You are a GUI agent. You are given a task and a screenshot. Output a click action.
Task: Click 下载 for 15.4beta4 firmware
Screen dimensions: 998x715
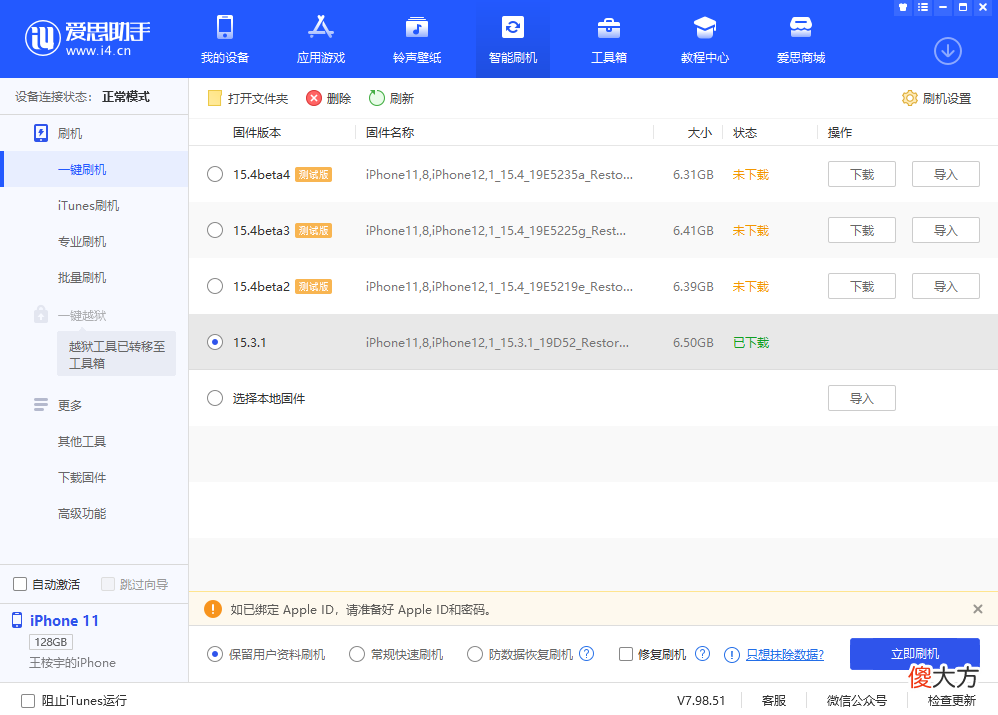click(x=862, y=174)
